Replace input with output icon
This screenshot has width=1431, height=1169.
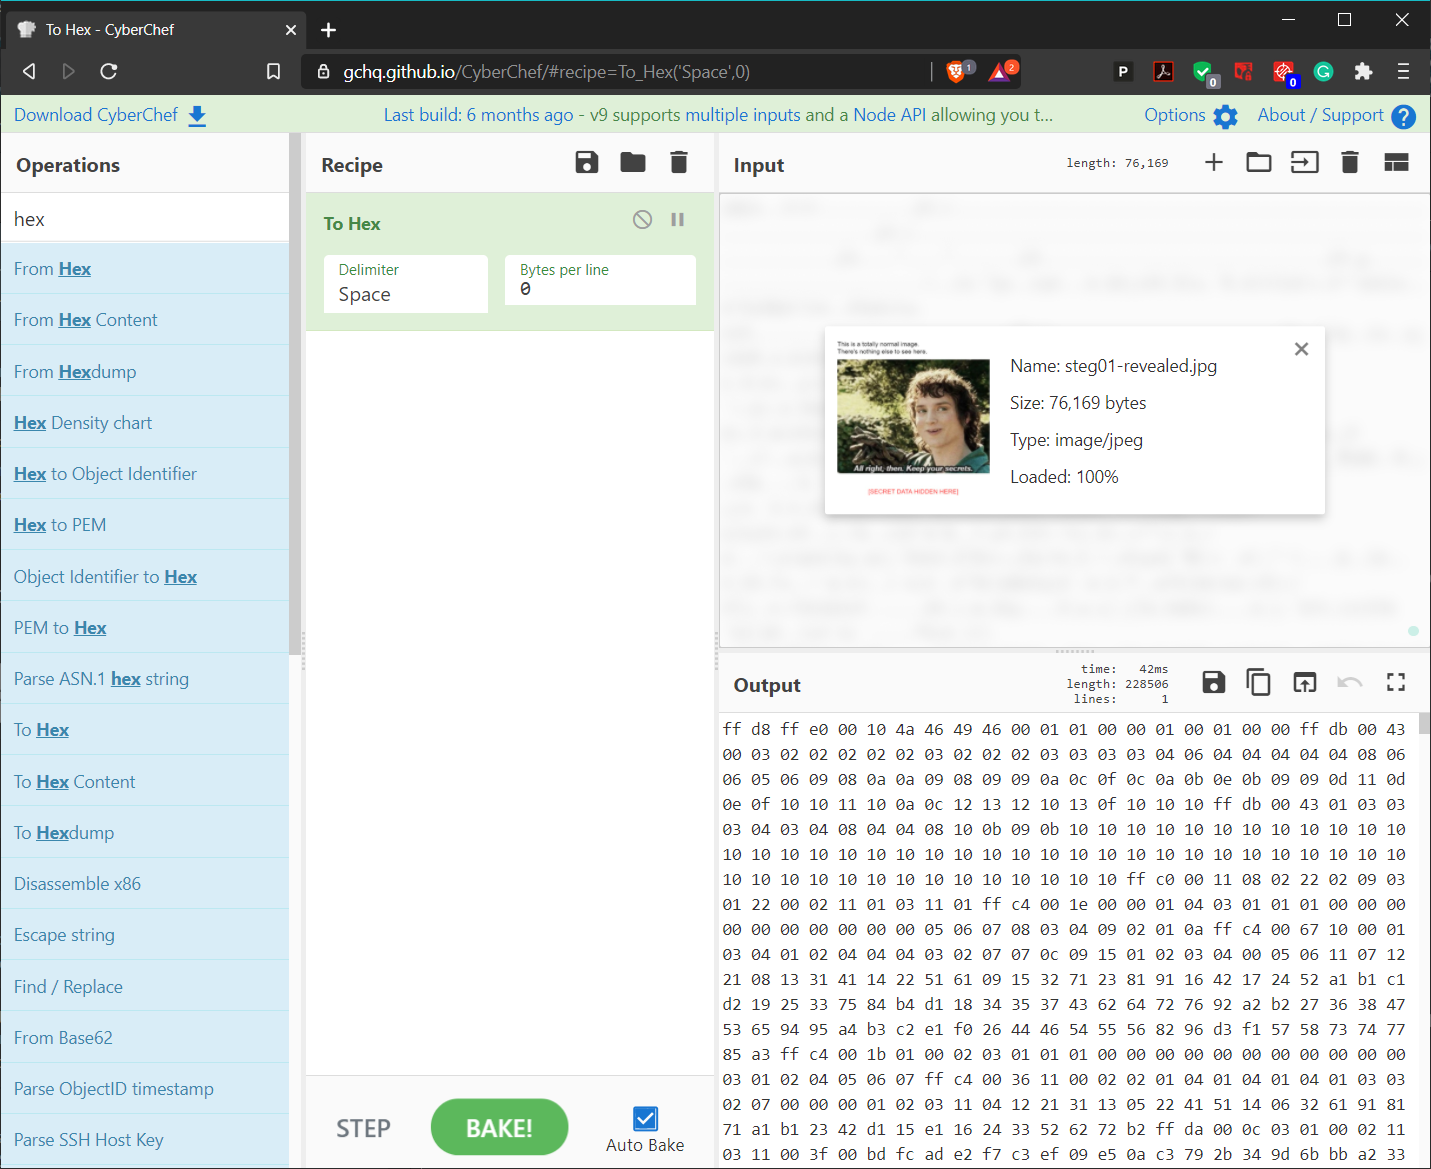(1305, 682)
